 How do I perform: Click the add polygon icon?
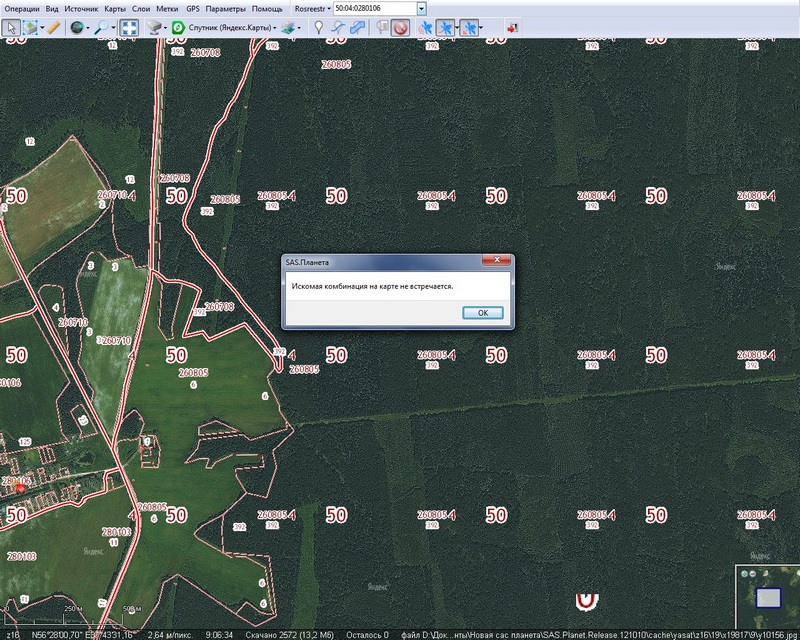click(x=358, y=28)
